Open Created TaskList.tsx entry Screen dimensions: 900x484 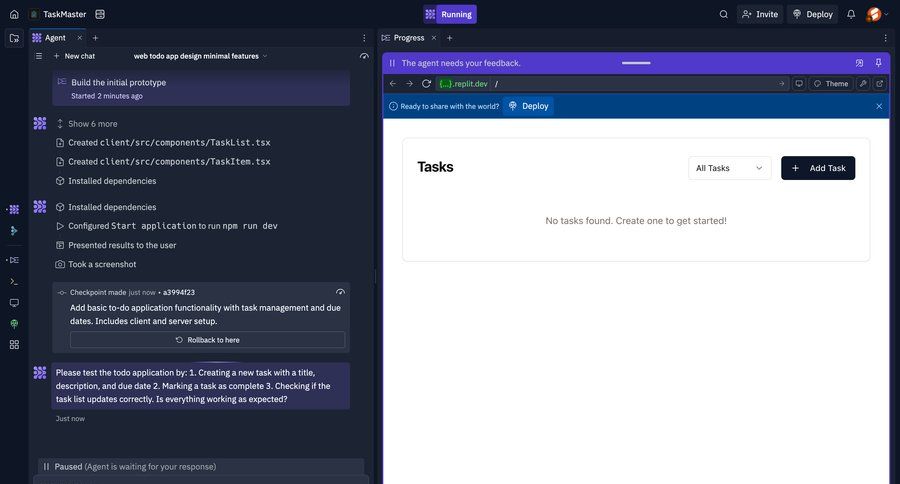tap(163, 142)
